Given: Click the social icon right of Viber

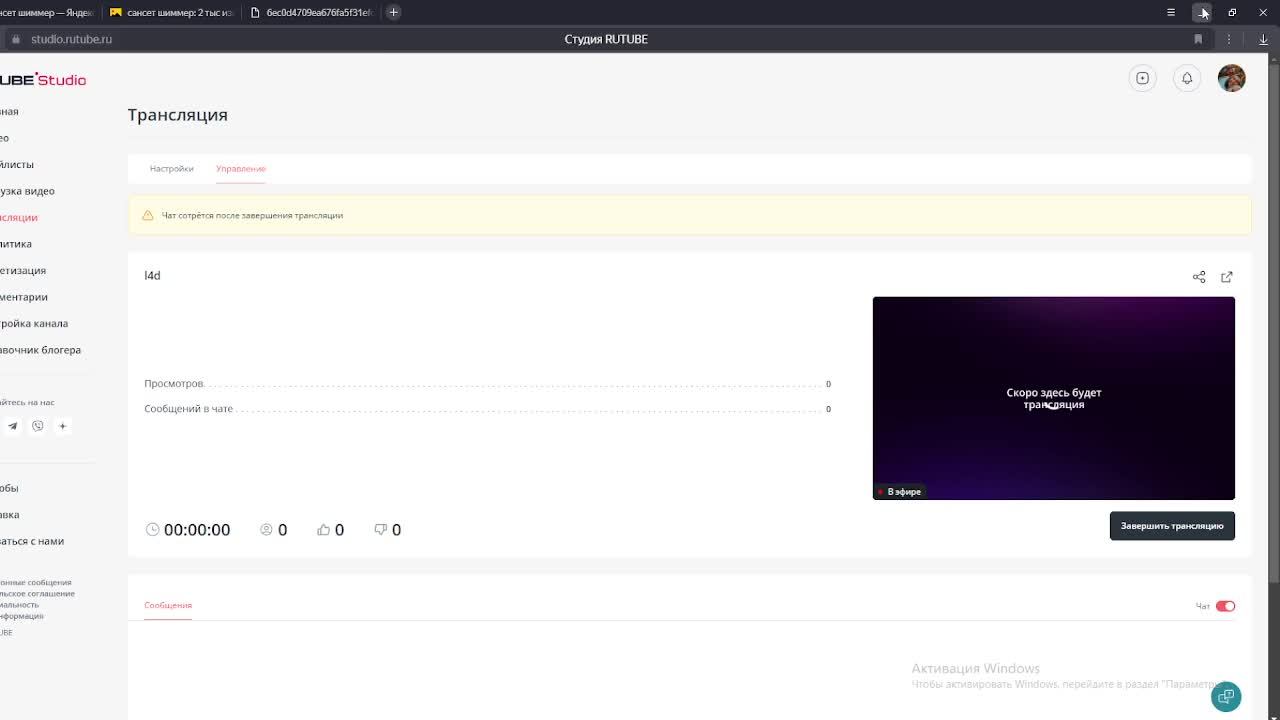Looking at the screenshot, I should pyautogui.click(x=62, y=426).
